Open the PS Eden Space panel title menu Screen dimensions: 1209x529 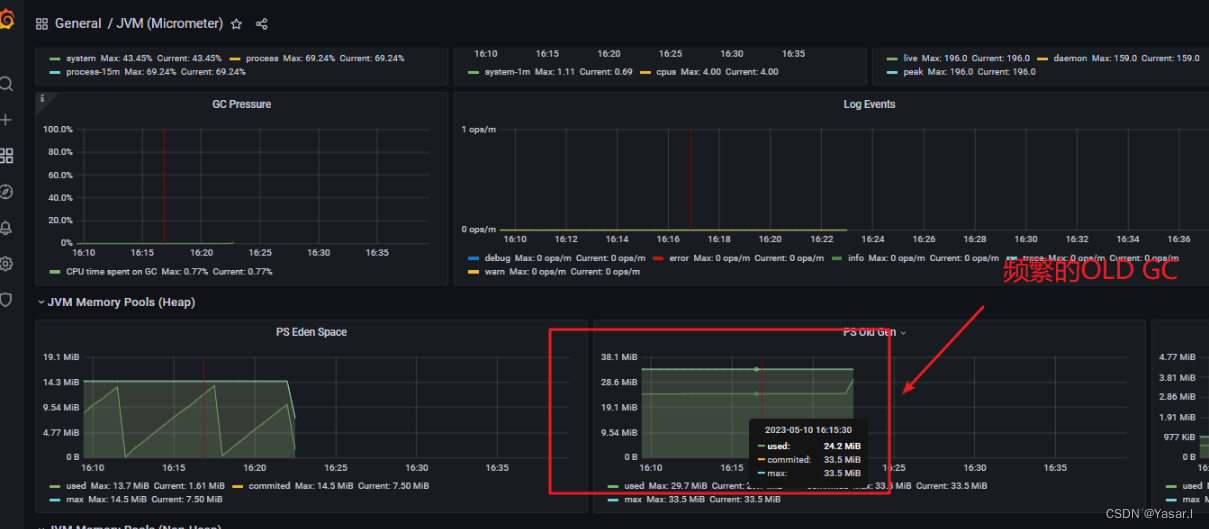tap(311, 332)
